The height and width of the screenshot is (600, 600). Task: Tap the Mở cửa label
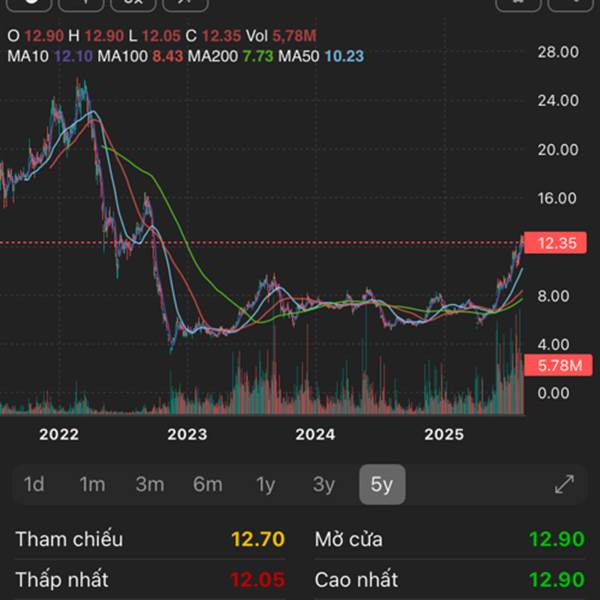point(349,539)
